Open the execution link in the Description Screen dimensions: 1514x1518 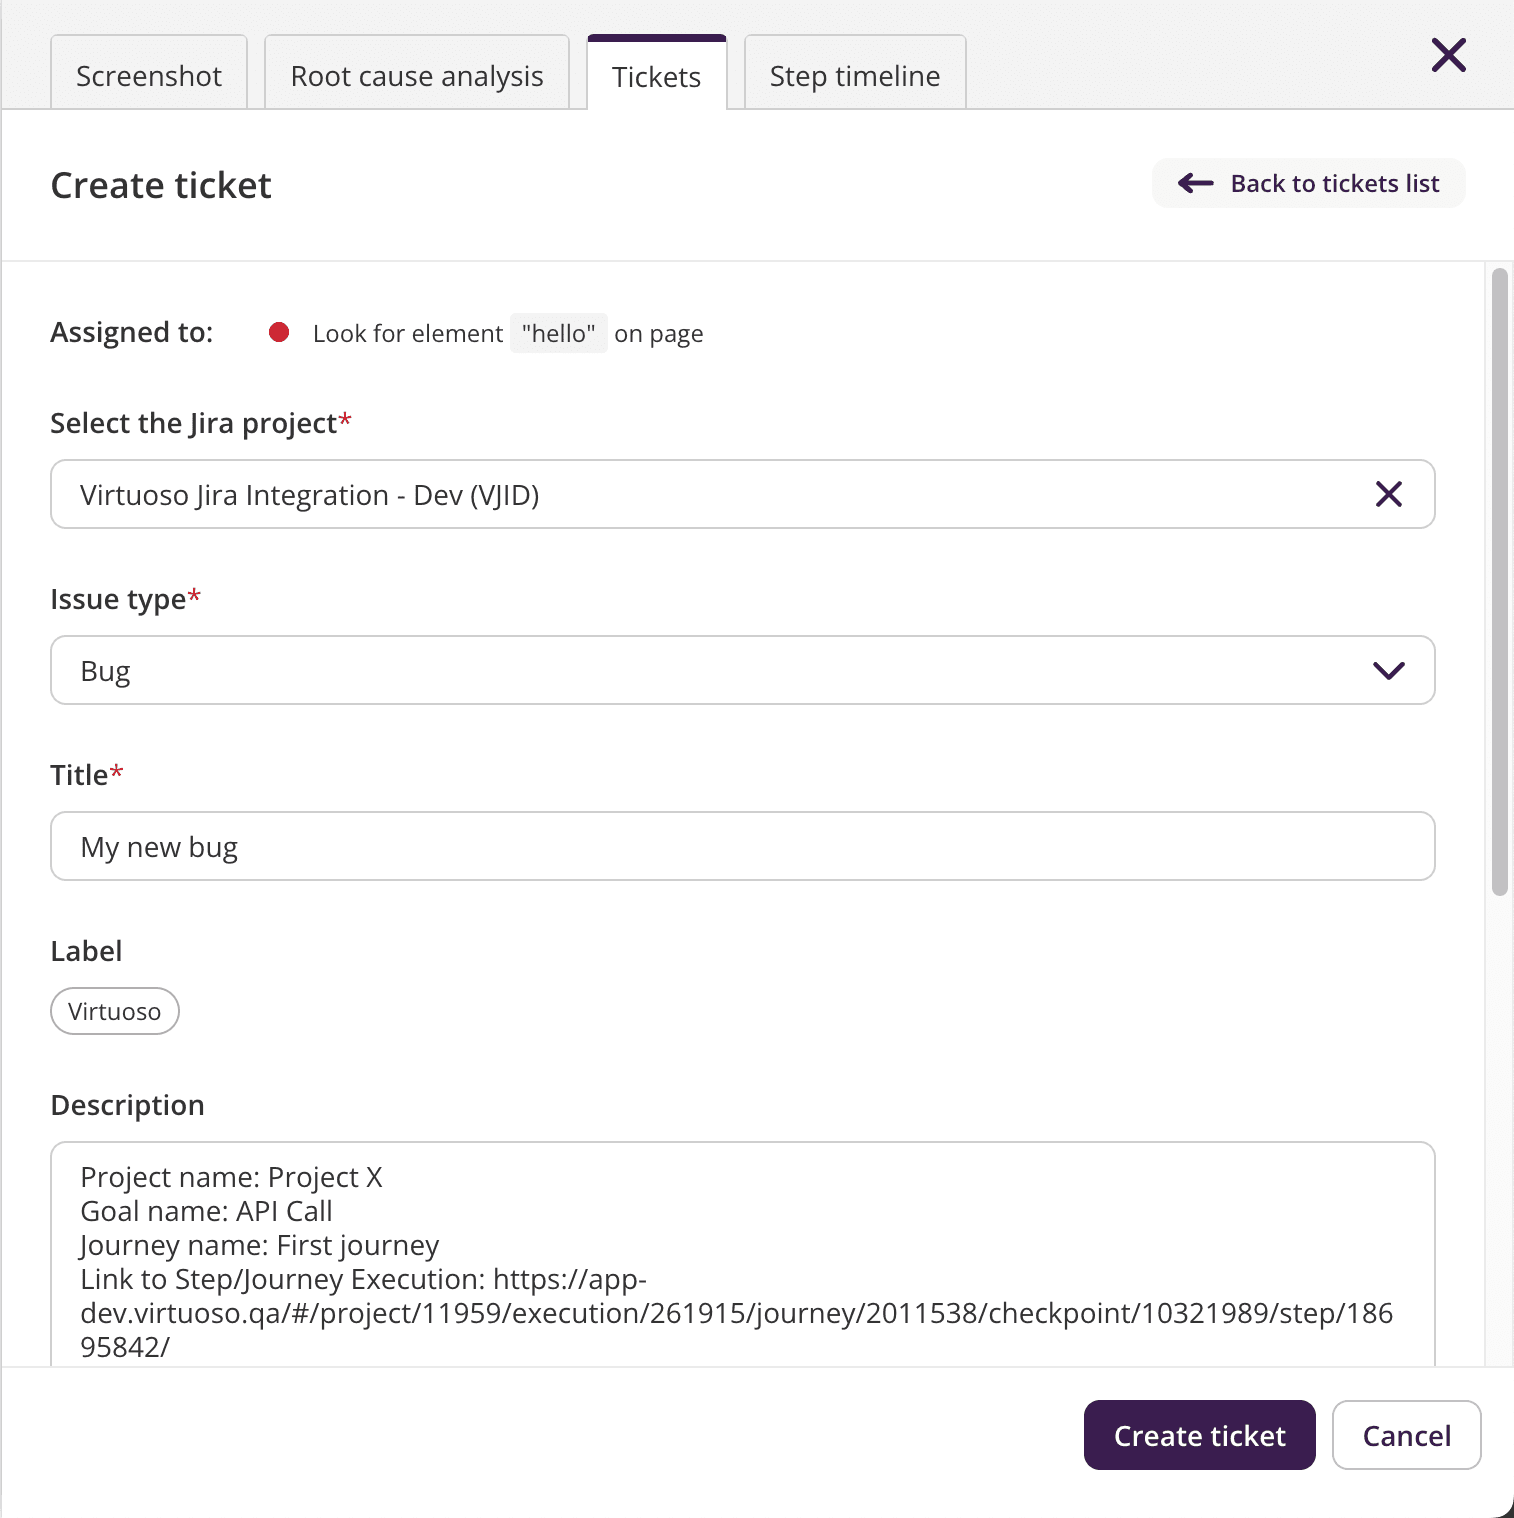click(x=737, y=1313)
